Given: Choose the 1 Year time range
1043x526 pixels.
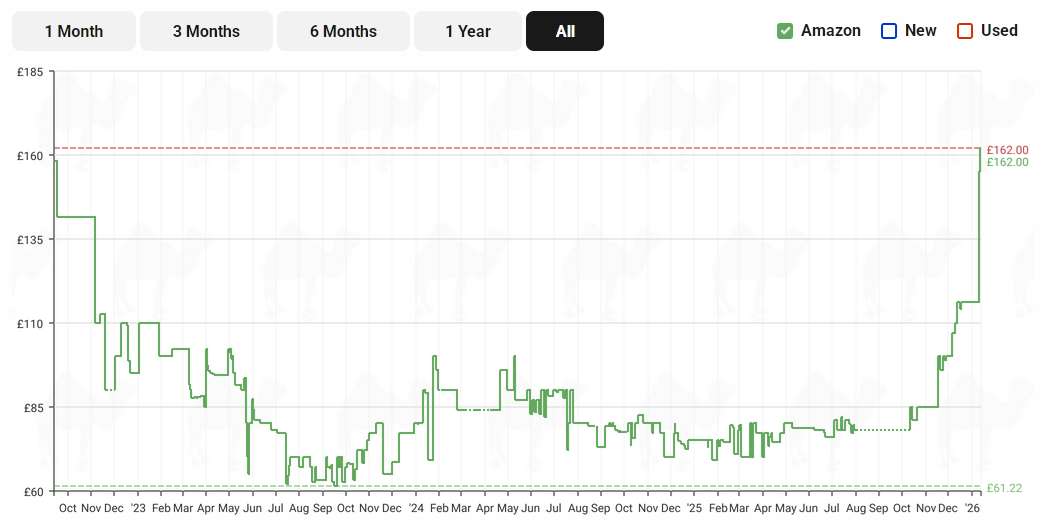Looking at the screenshot, I should [468, 31].
